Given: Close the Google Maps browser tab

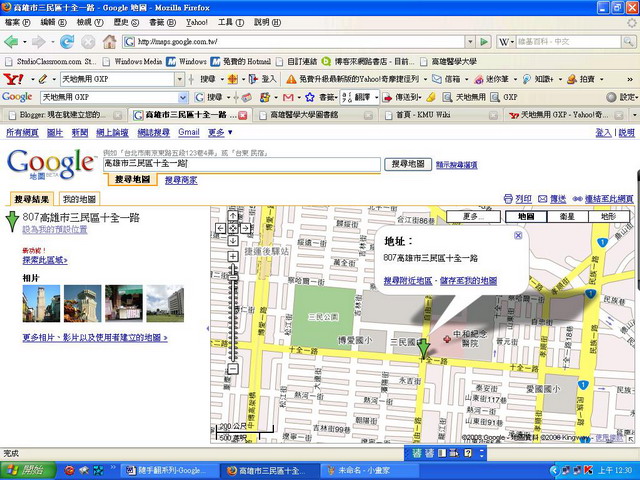Looking at the screenshot, I should [x=243, y=116].
